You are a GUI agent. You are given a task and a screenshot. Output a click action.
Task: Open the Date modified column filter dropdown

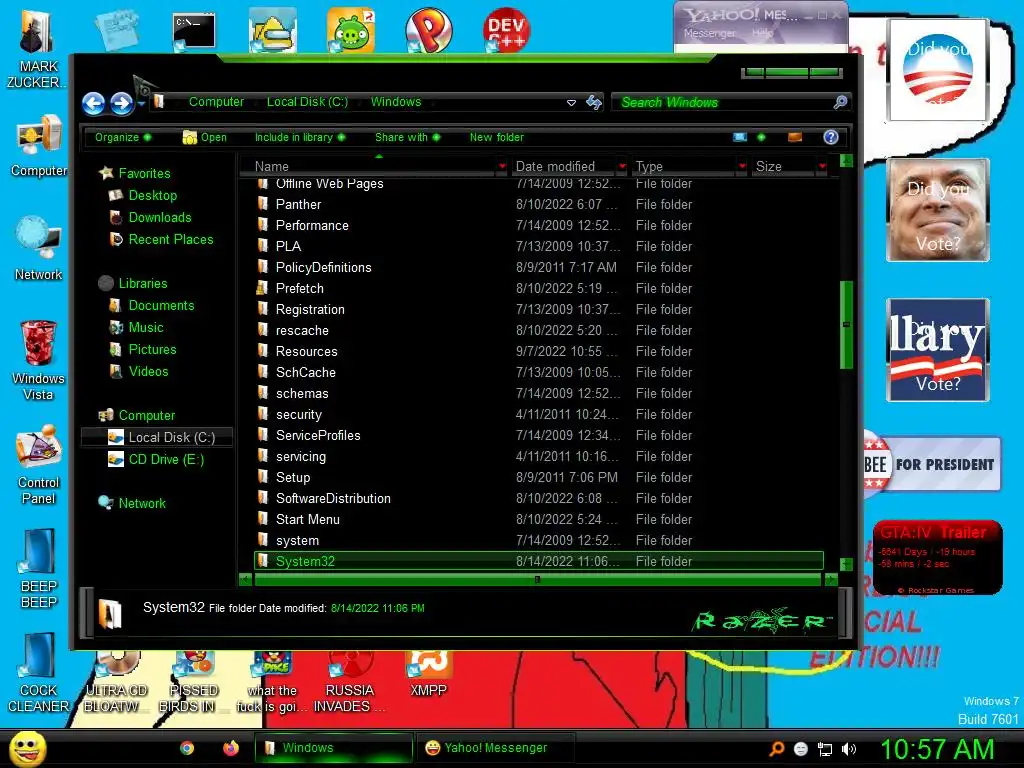[x=622, y=167]
